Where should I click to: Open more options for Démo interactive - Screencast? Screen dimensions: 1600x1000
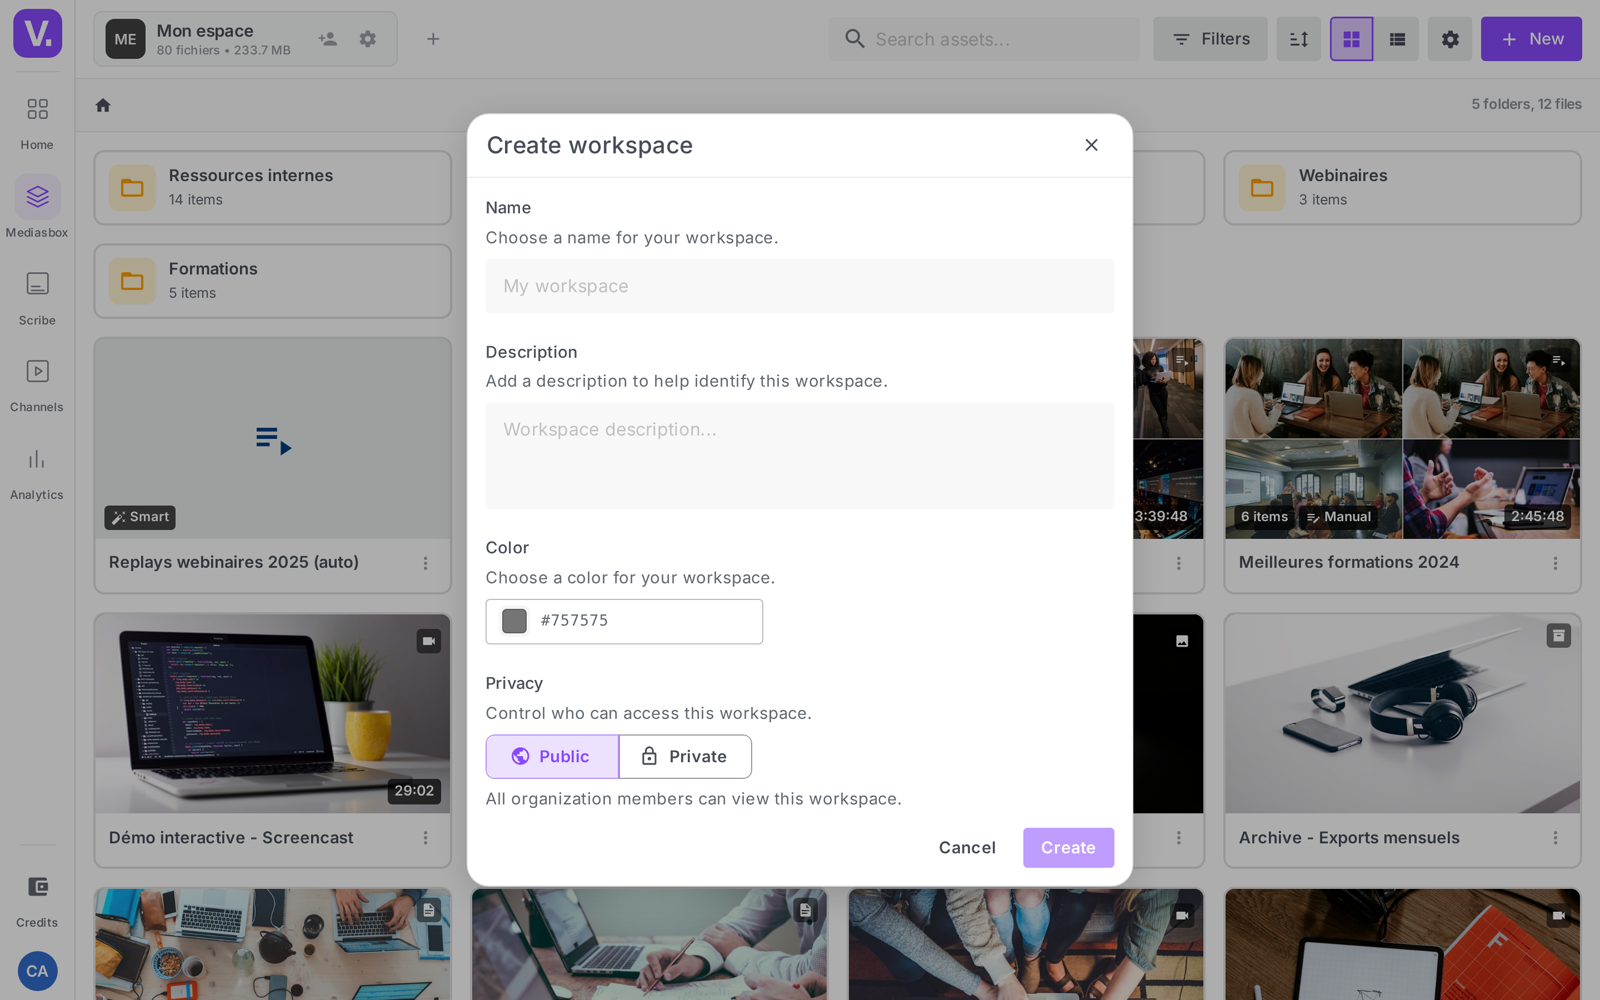[x=425, y=838]
